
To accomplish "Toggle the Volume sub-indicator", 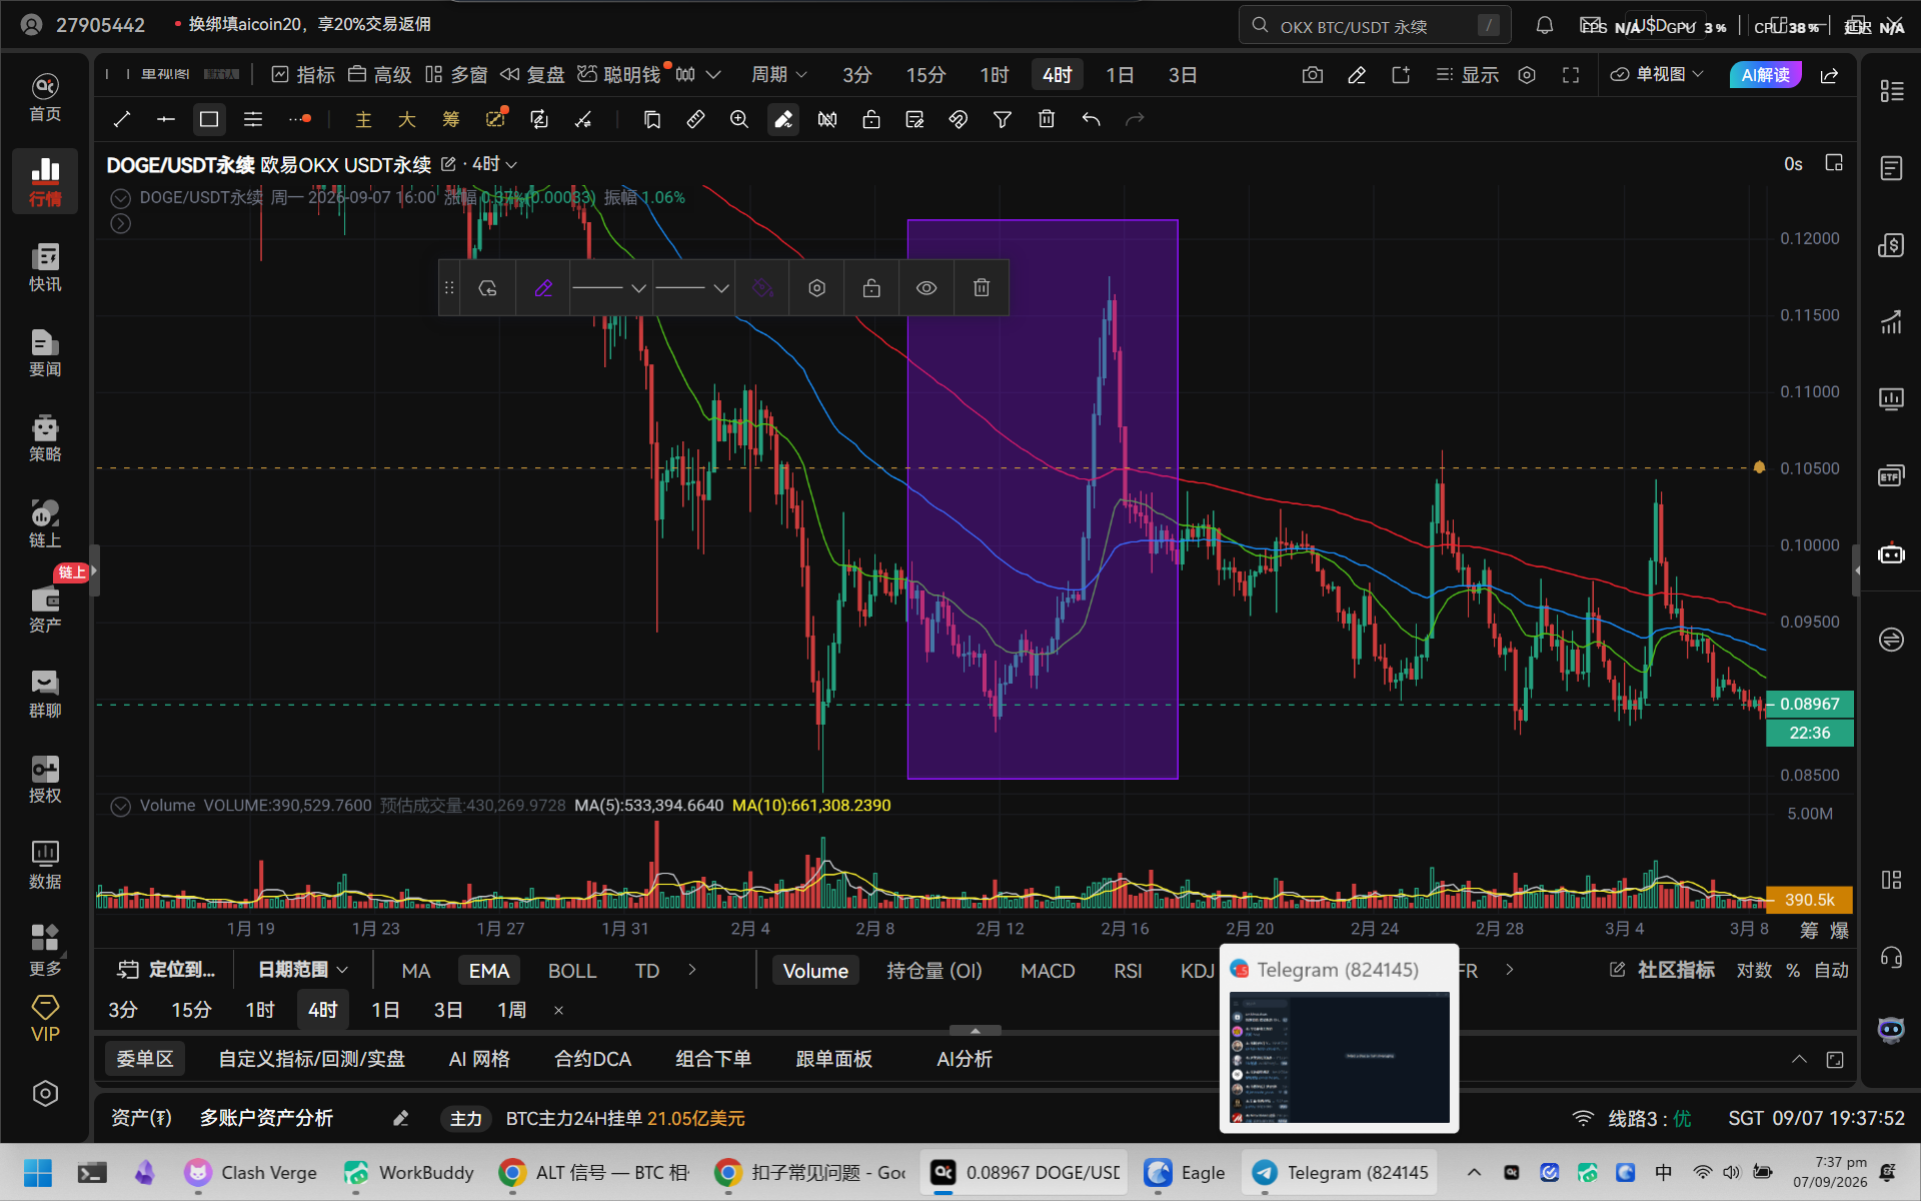I will coord(815,971).
